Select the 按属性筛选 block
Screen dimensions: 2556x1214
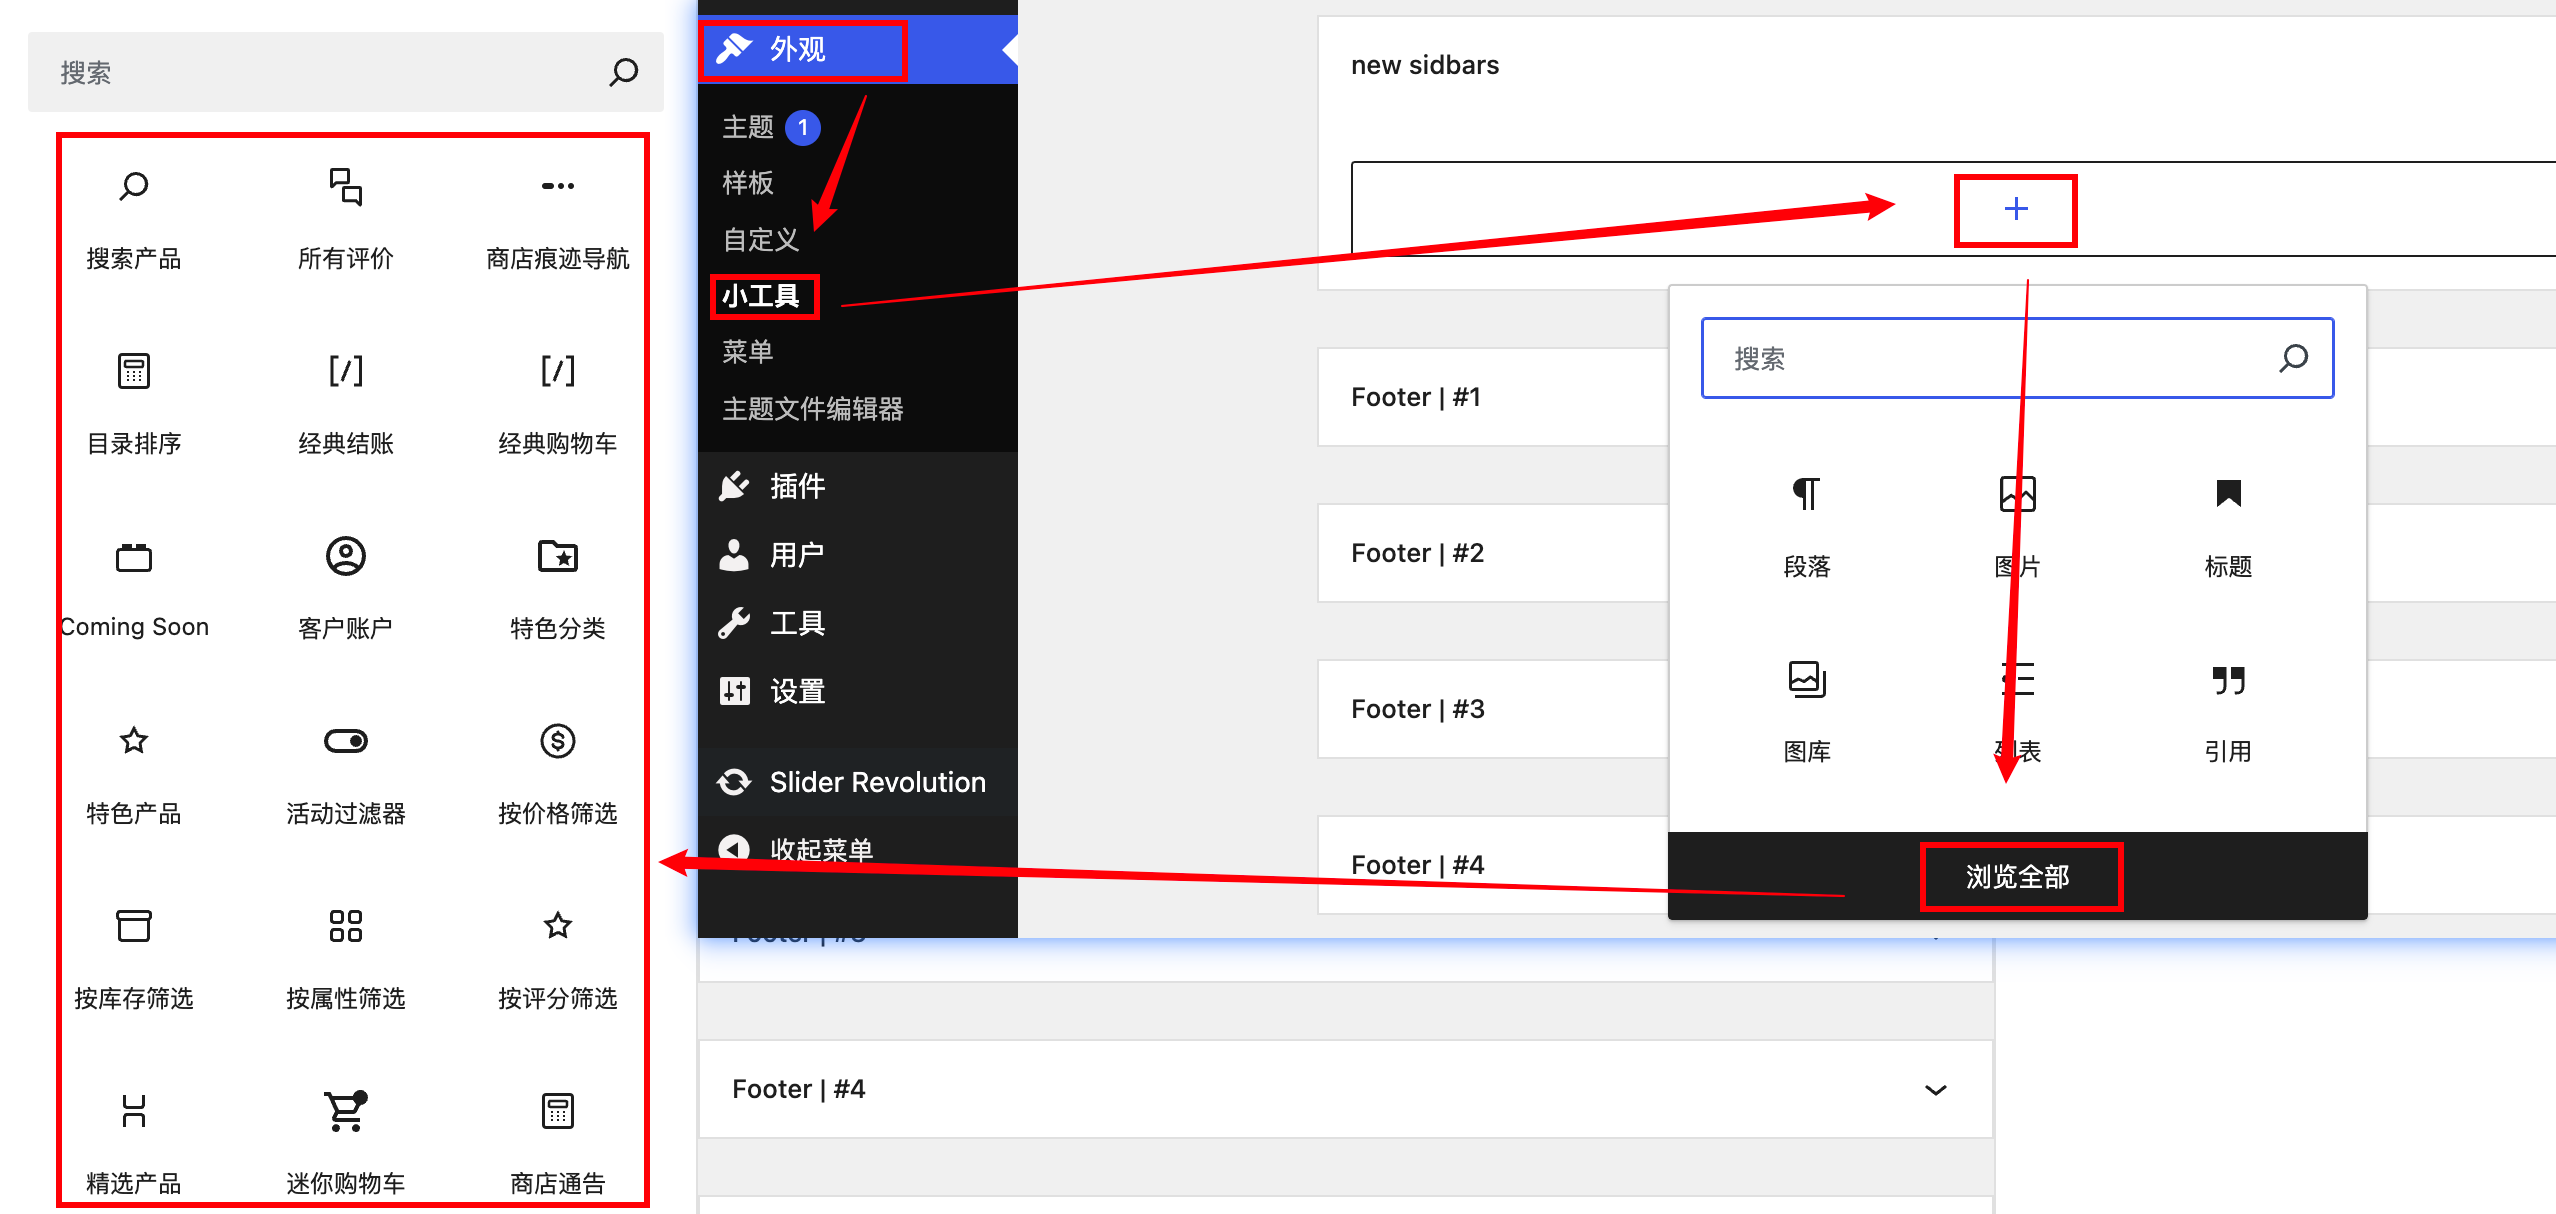[x=346, y=960]
